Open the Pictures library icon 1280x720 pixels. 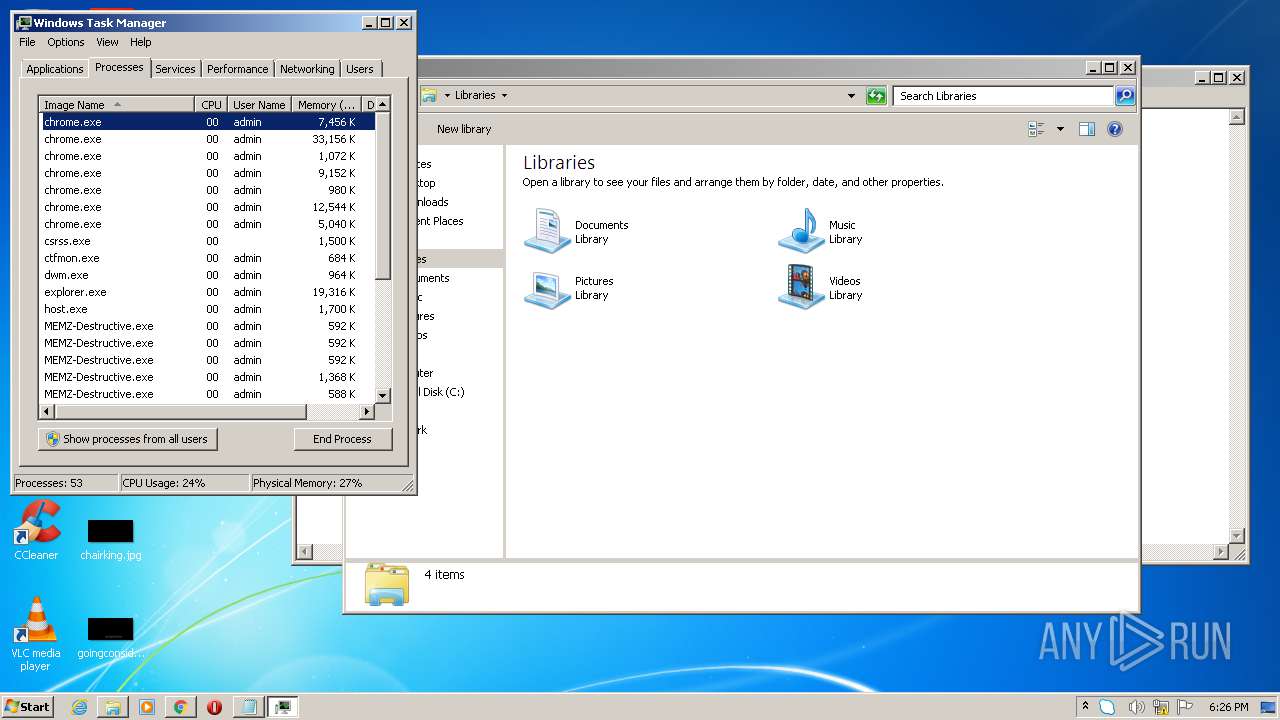point(547,288)
